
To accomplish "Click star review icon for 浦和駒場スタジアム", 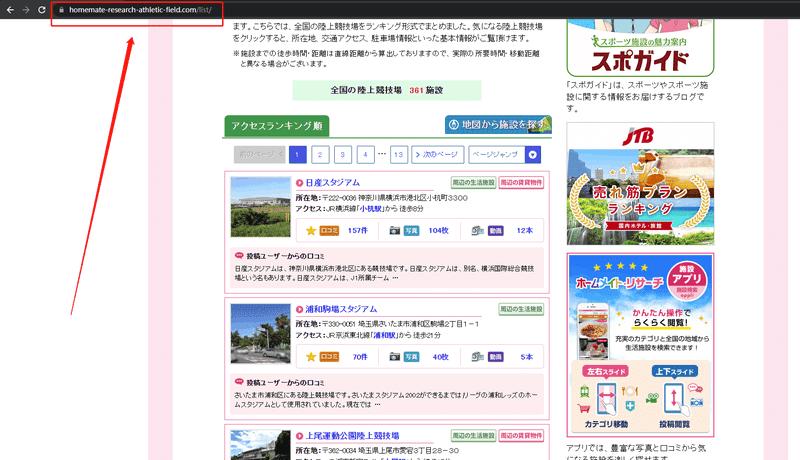I will pyautogui.click(x=311, y=356).
